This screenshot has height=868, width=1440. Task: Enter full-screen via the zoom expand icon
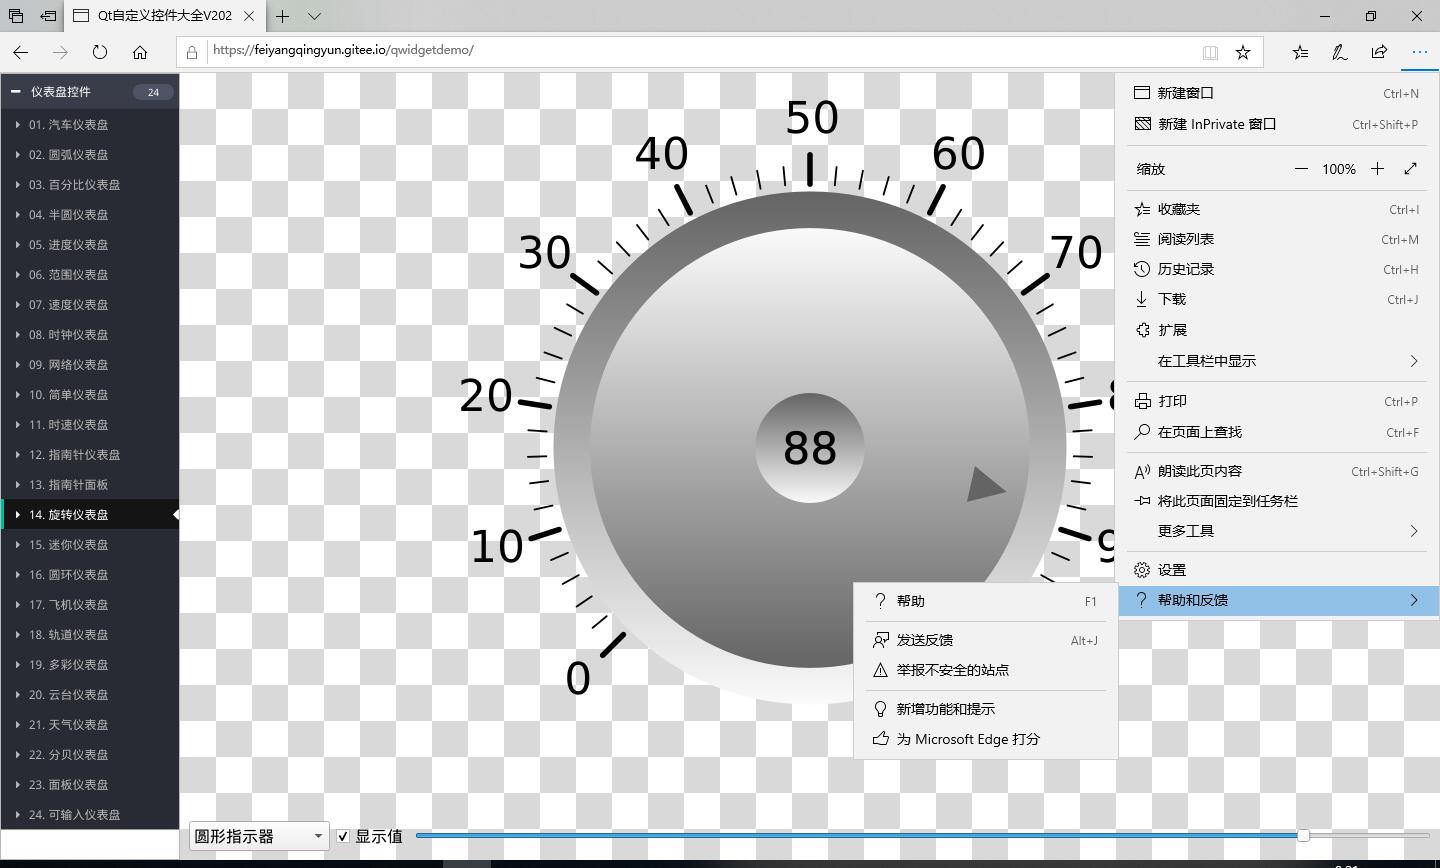pyautogui.click(x=1410, y=169)
